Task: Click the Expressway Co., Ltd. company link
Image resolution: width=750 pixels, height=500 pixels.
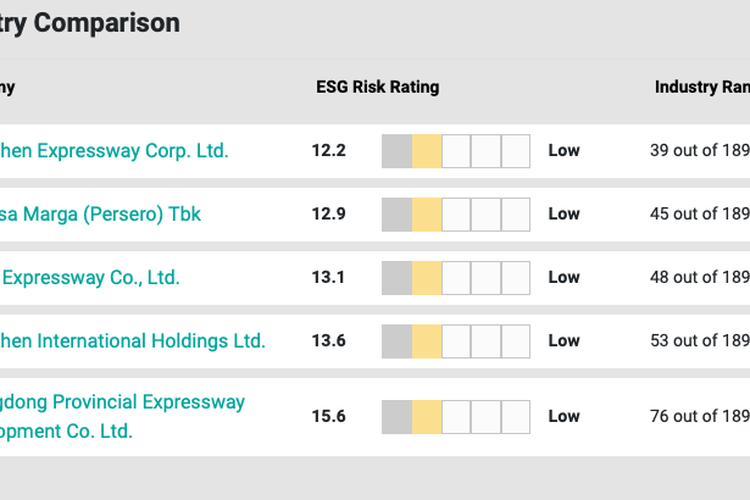Action: point(90,277)
